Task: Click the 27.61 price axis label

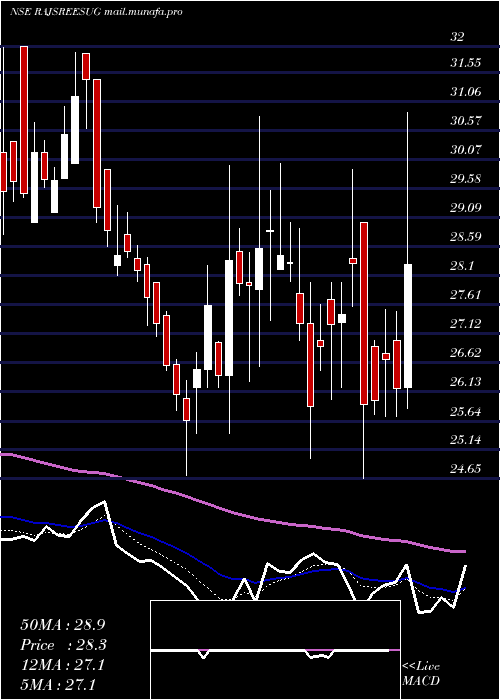Action: [x=465, y=295]
